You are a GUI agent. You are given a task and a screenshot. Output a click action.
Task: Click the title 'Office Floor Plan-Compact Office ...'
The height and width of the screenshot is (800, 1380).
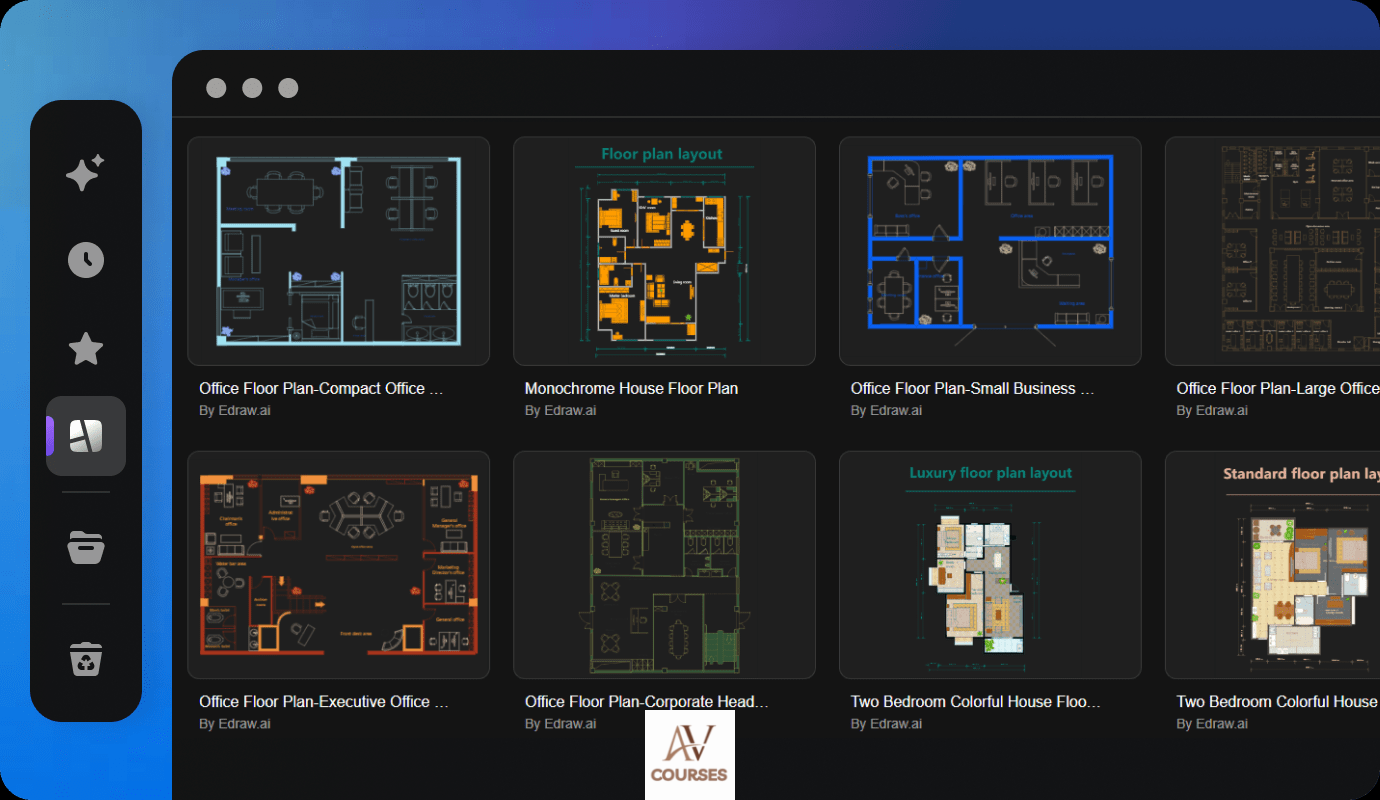pos(321,389)
